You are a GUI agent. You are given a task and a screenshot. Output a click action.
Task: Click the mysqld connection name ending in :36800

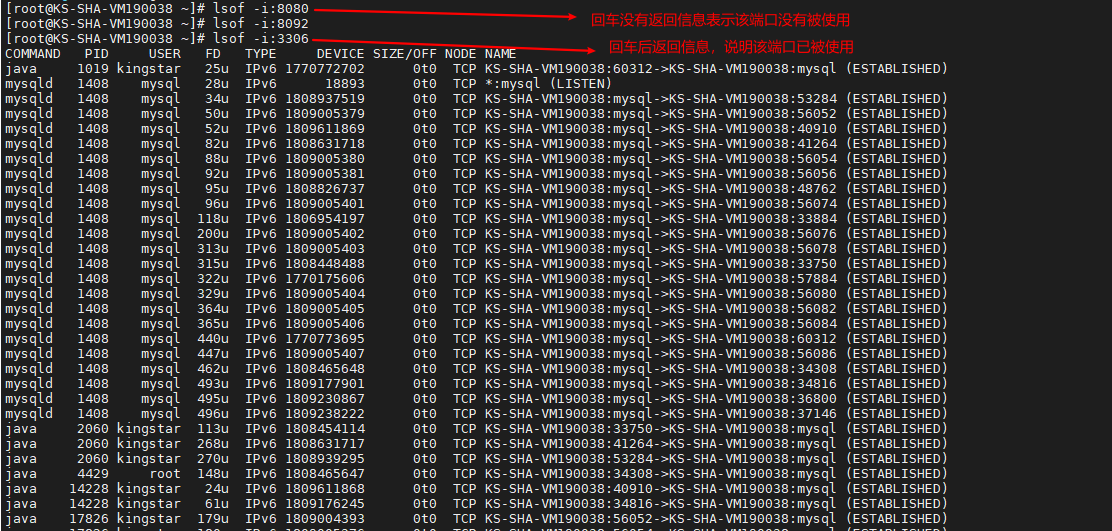716,398
